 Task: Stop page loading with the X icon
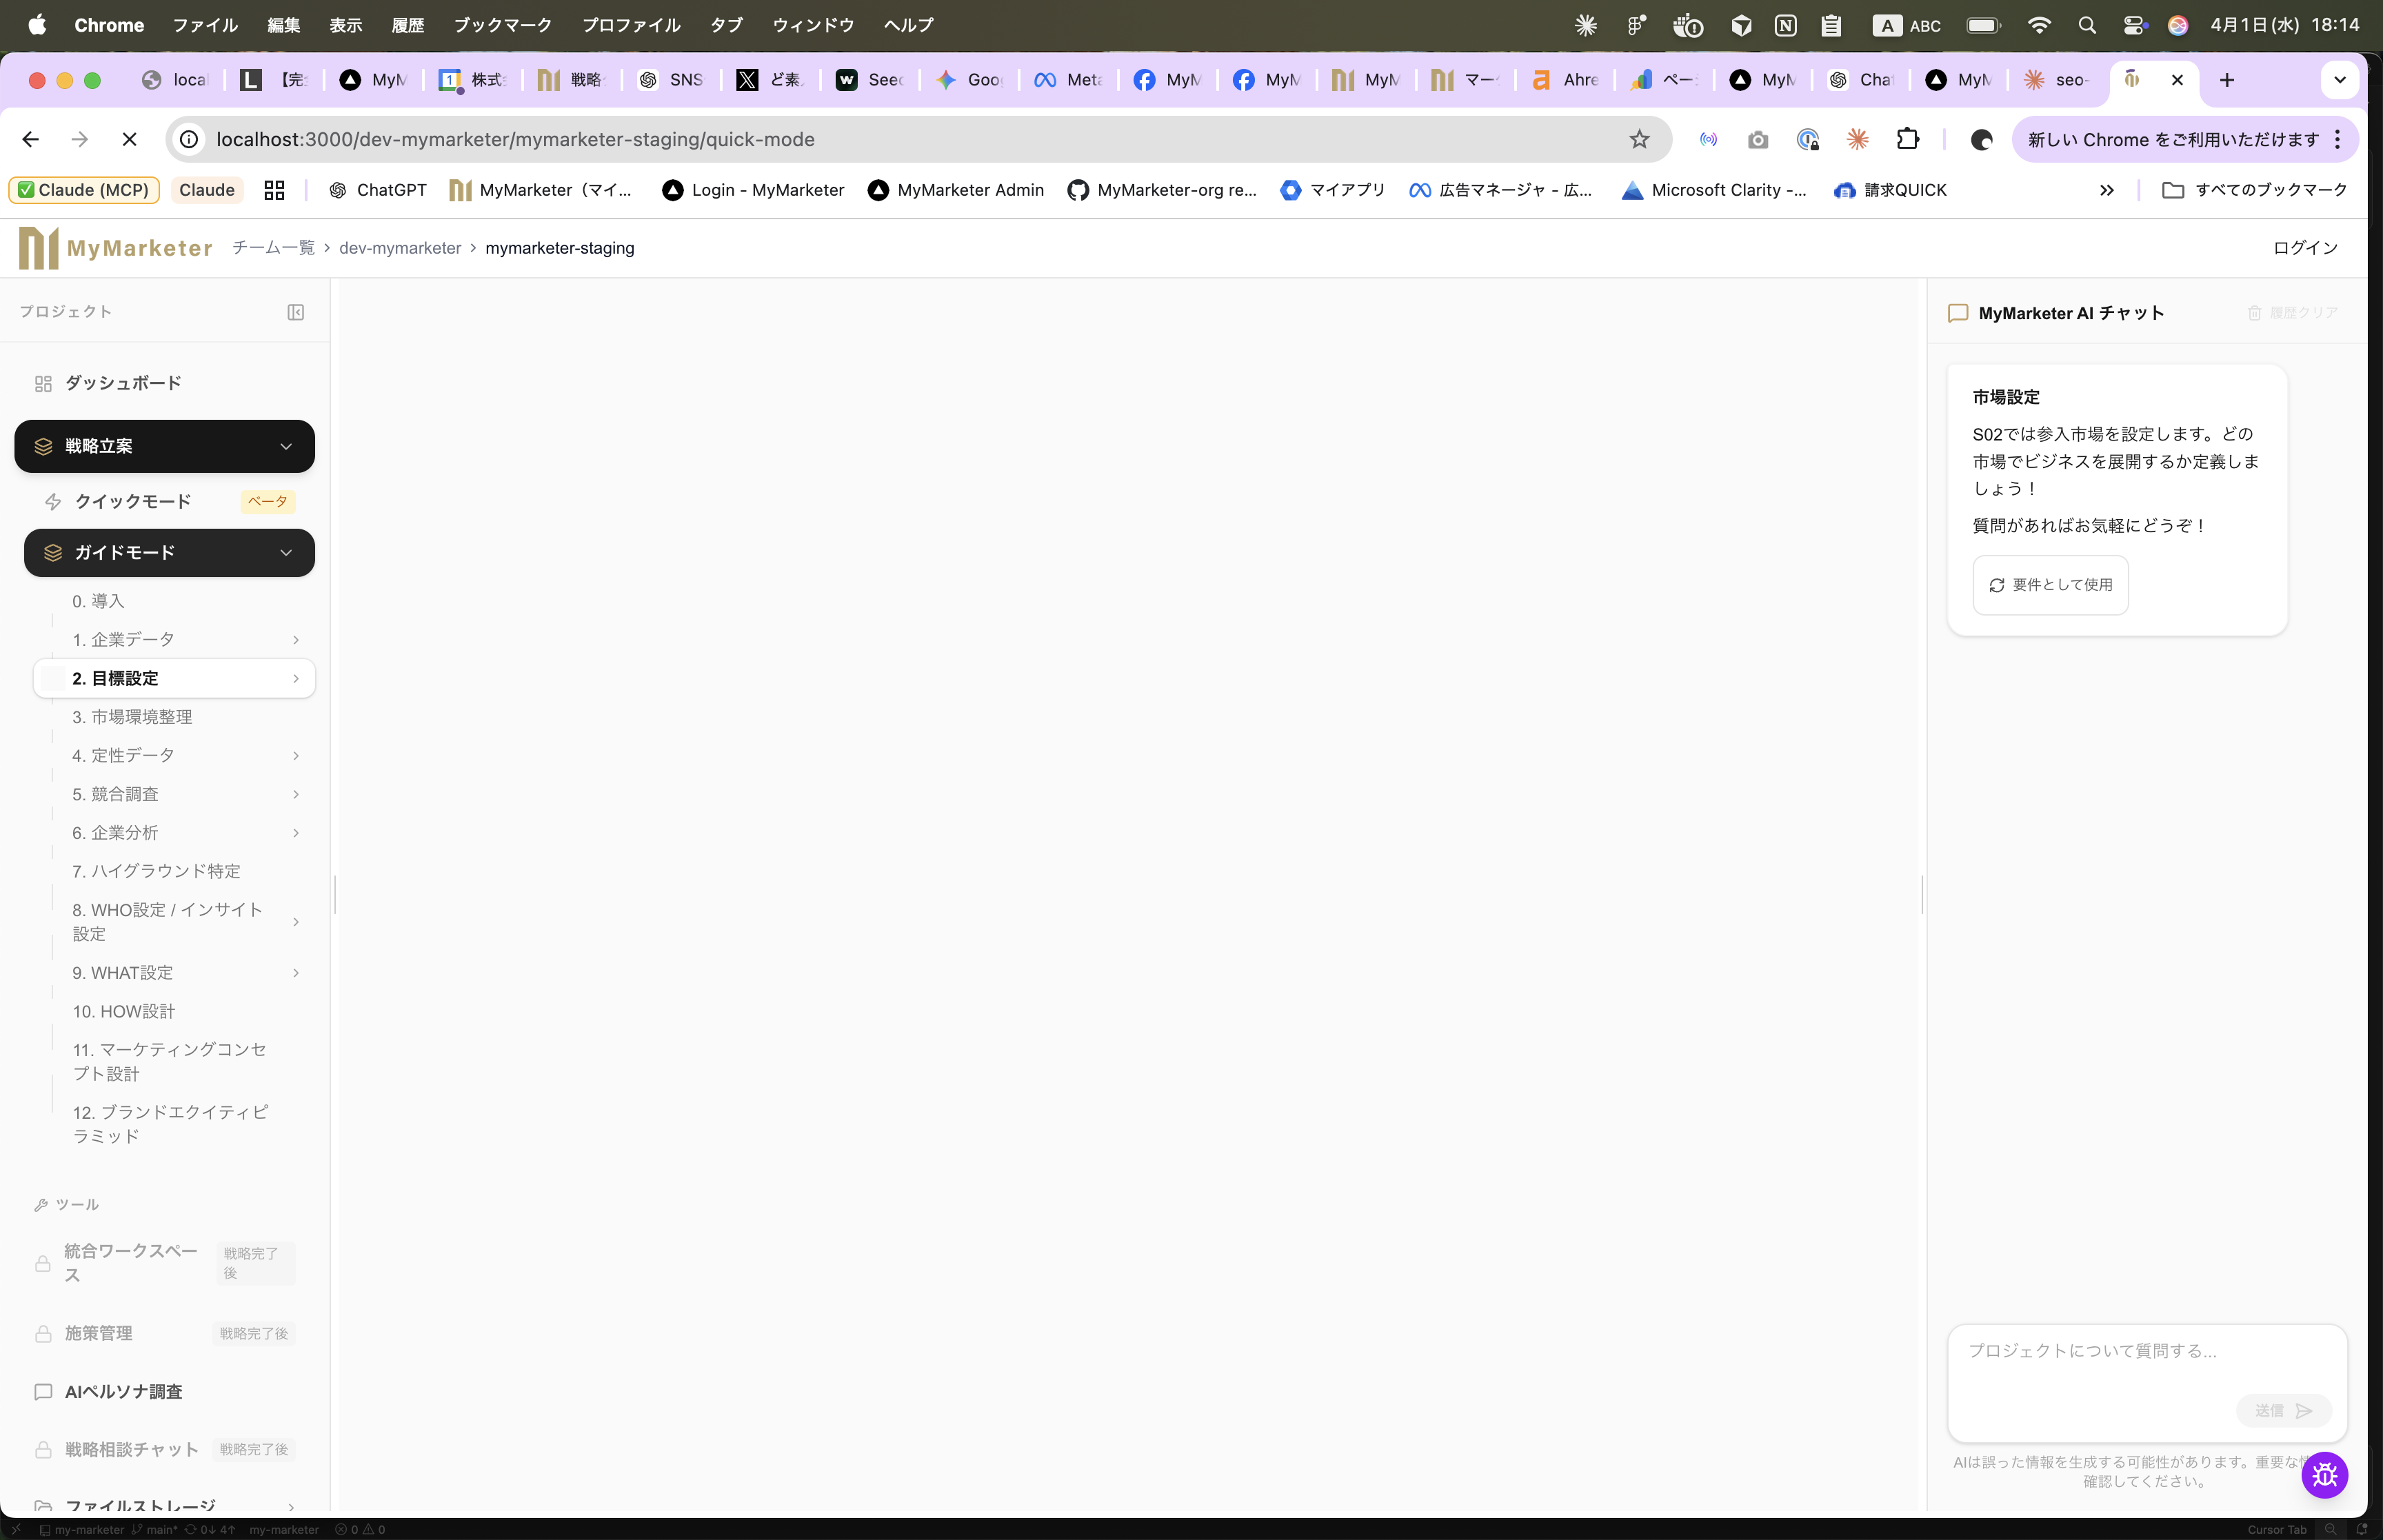coord(129,139)
